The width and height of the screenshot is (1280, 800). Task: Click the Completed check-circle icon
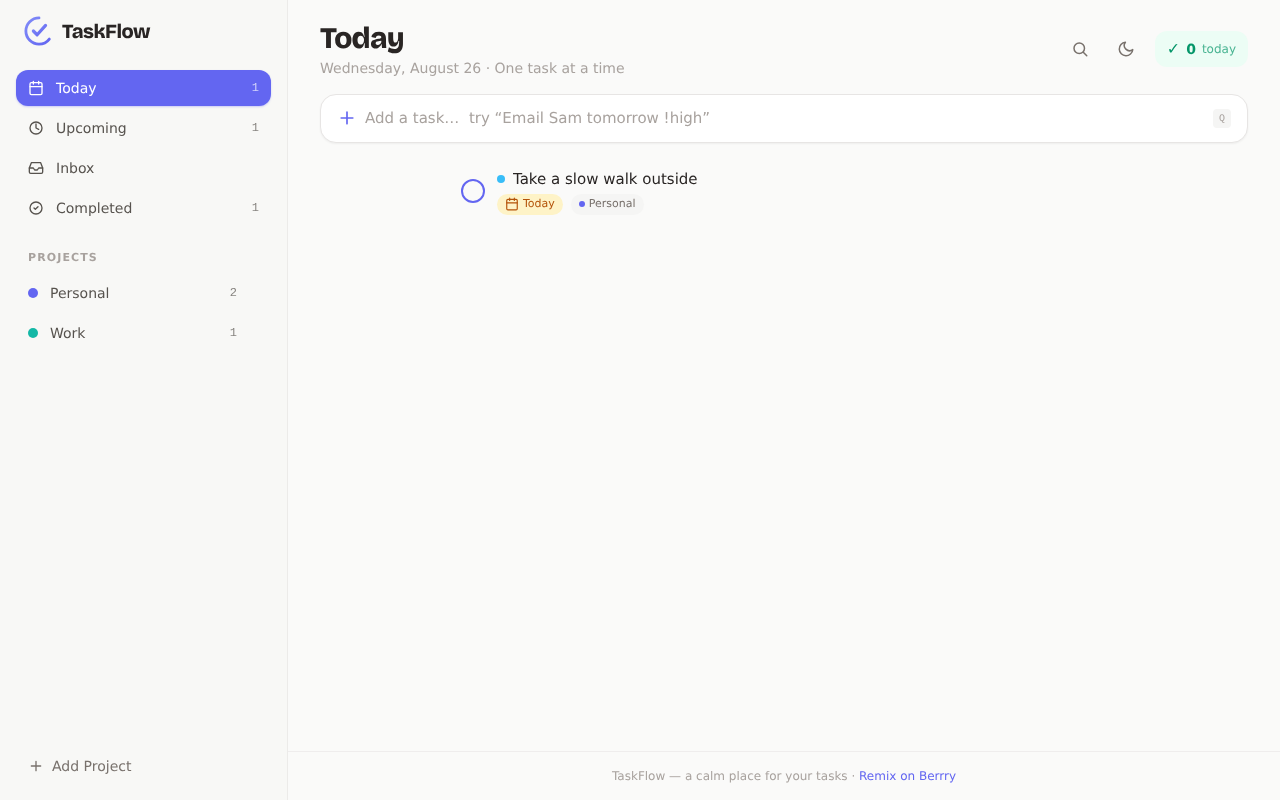click(36, 208)
